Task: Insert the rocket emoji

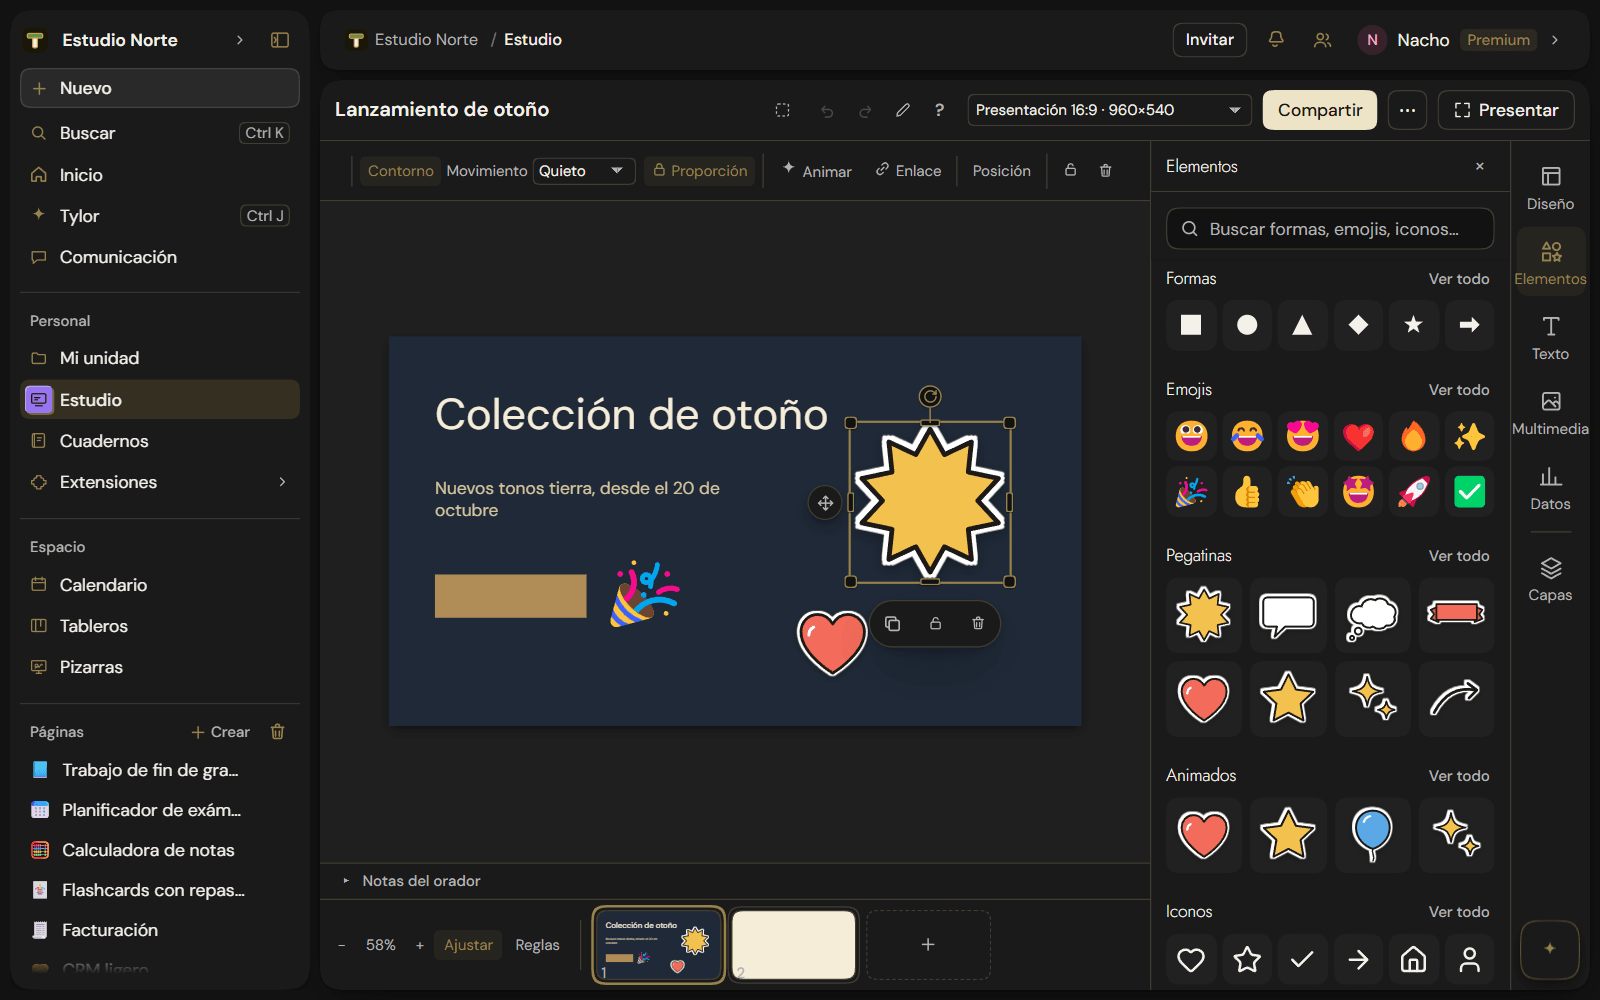Action: 1413,492
